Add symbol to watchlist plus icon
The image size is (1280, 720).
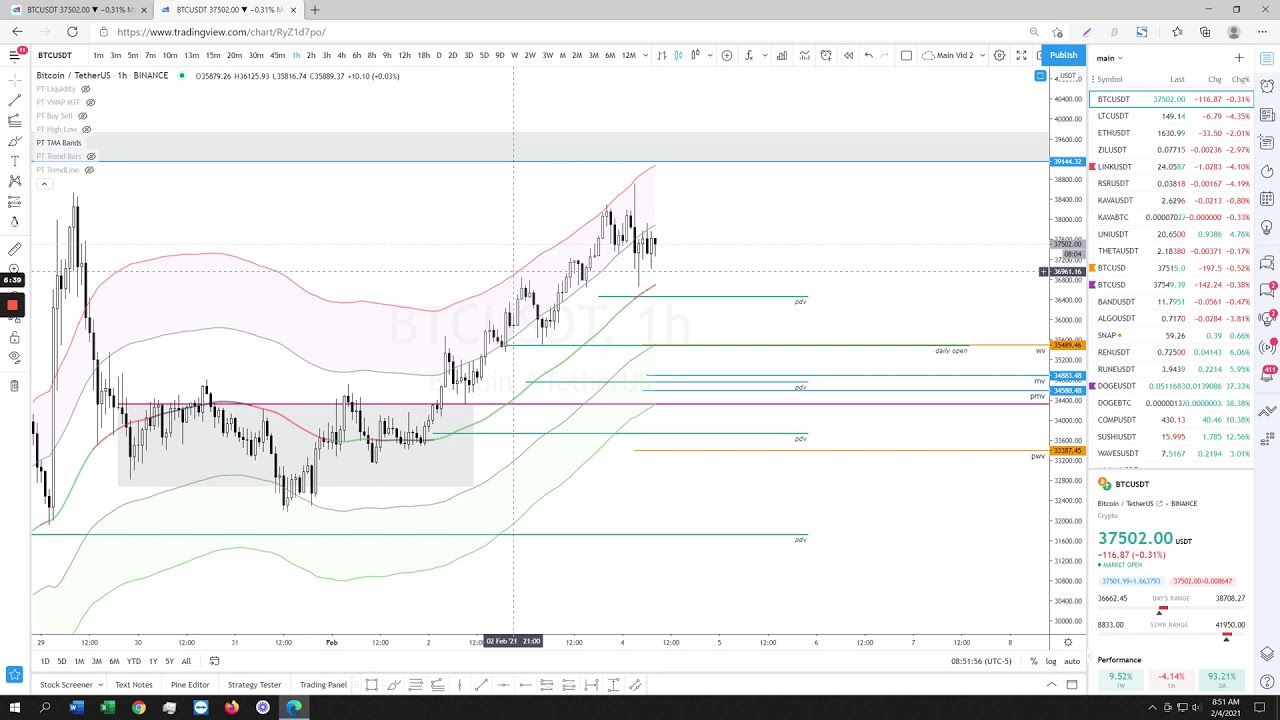tap(1239, 58)
